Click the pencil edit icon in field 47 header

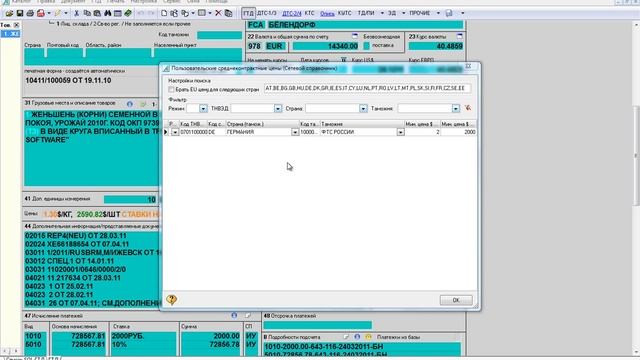click(x=248, y=316)
